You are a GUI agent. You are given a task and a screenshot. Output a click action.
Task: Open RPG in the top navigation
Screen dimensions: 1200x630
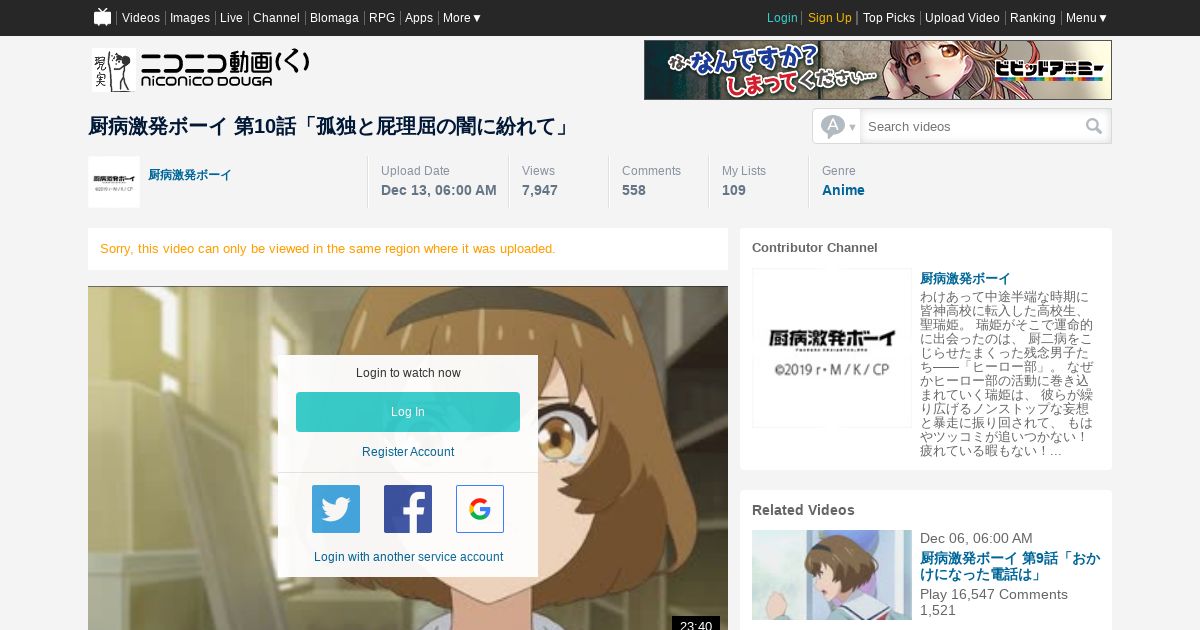pos(382,18)
